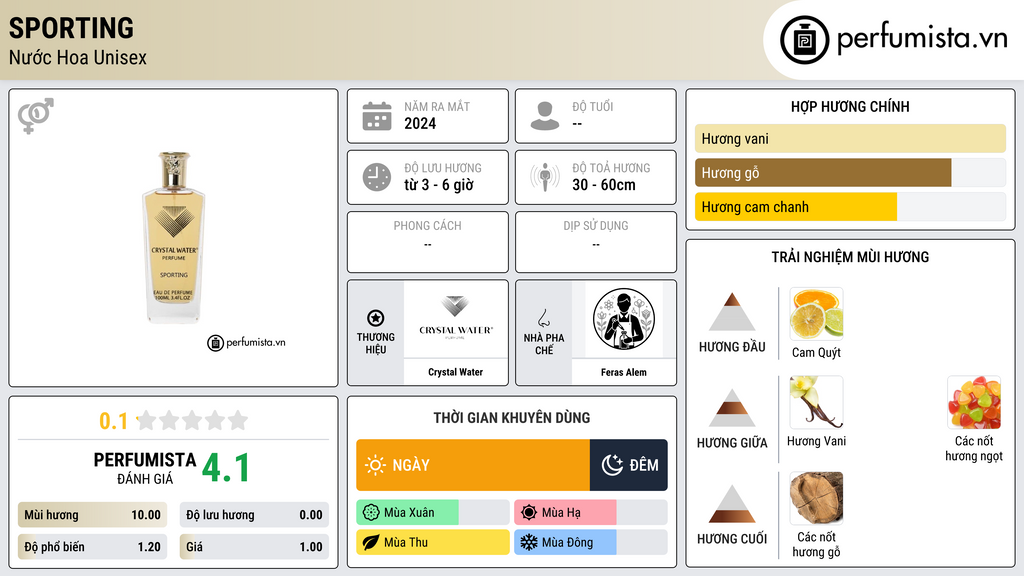Click the Độ lưu hương 0.00 score box
1024x576 pixels.
[254, 515]
